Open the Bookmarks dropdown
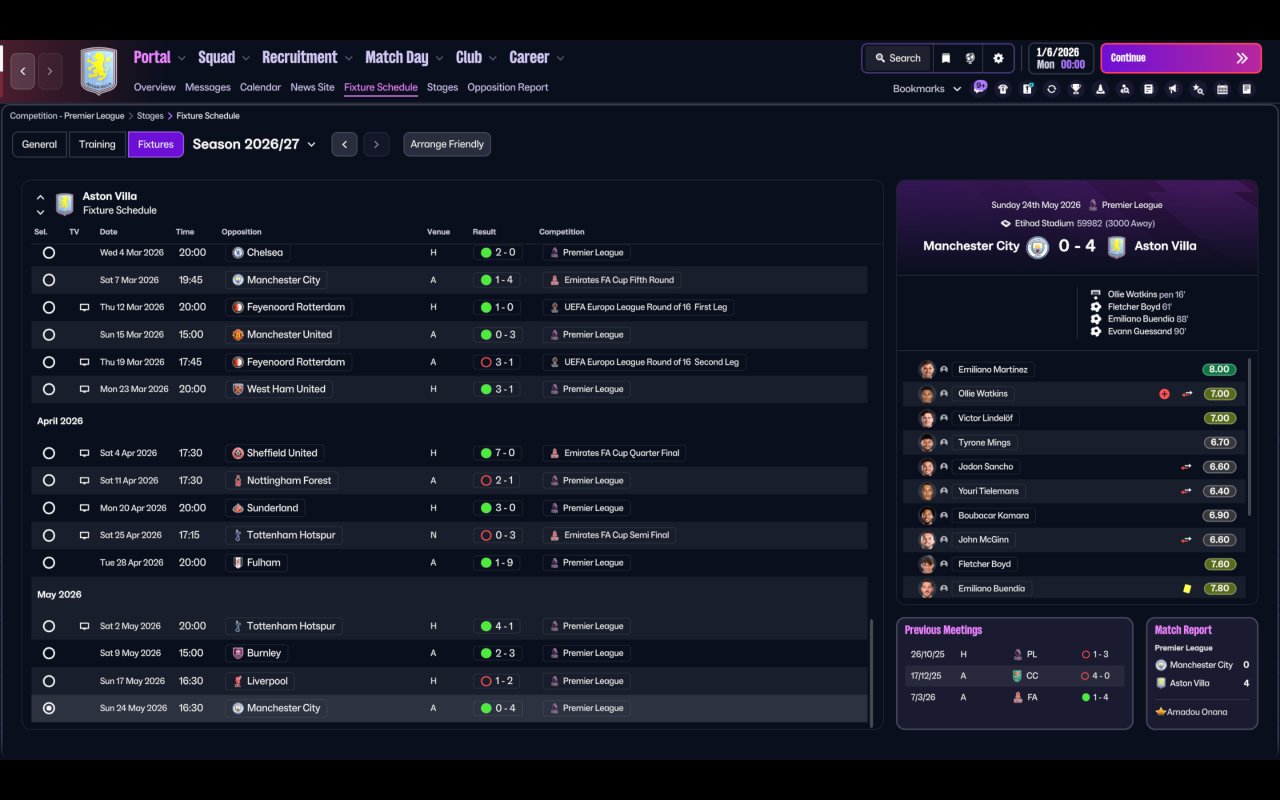Viewport: 1280px width, 800px height. pos(927,89)
